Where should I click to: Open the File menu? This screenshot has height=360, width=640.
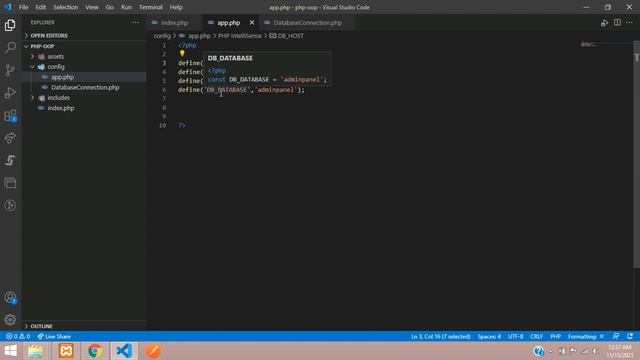point(23,7)
